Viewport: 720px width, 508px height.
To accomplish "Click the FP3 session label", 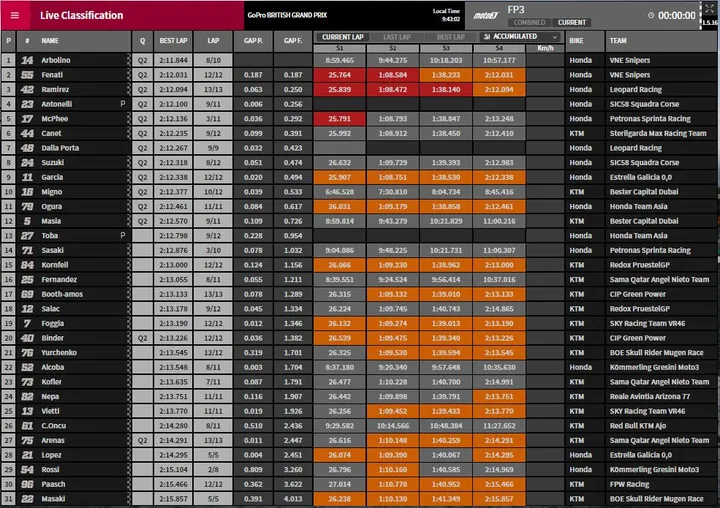I will (x=516, y=10).
